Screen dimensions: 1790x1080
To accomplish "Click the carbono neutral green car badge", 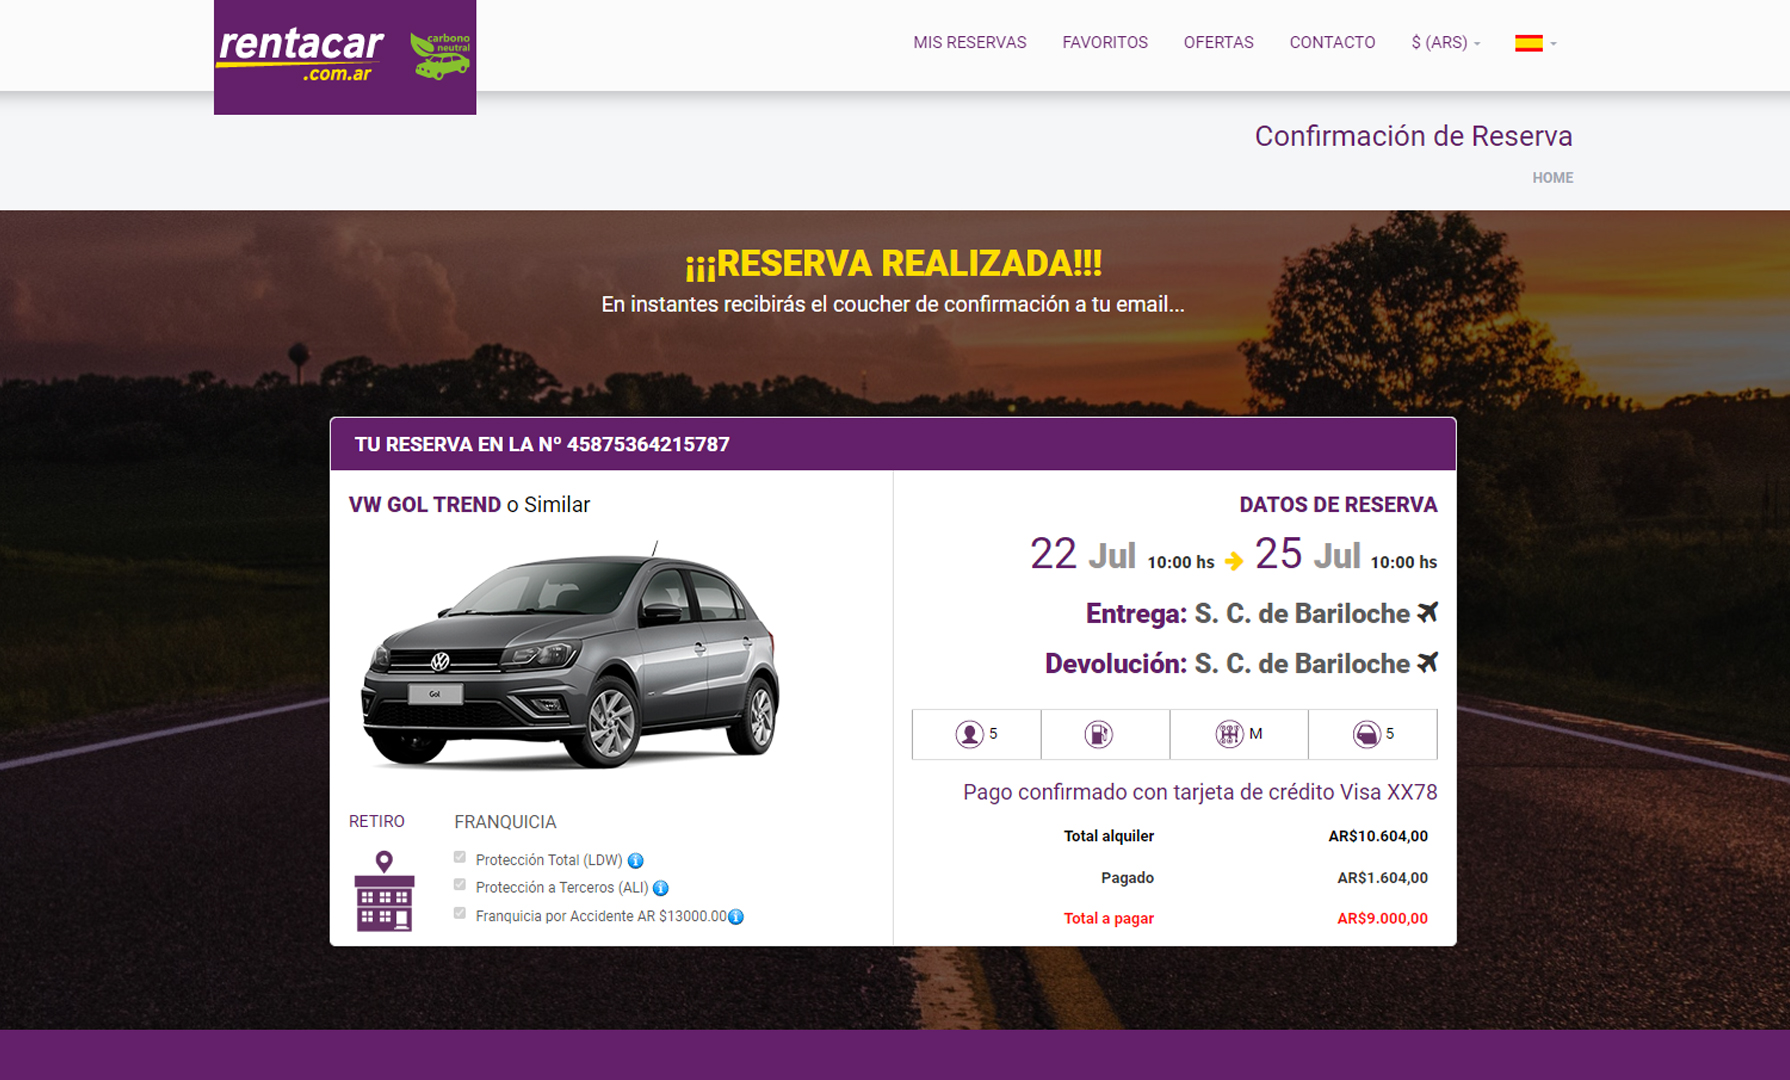I will point(440,56).
